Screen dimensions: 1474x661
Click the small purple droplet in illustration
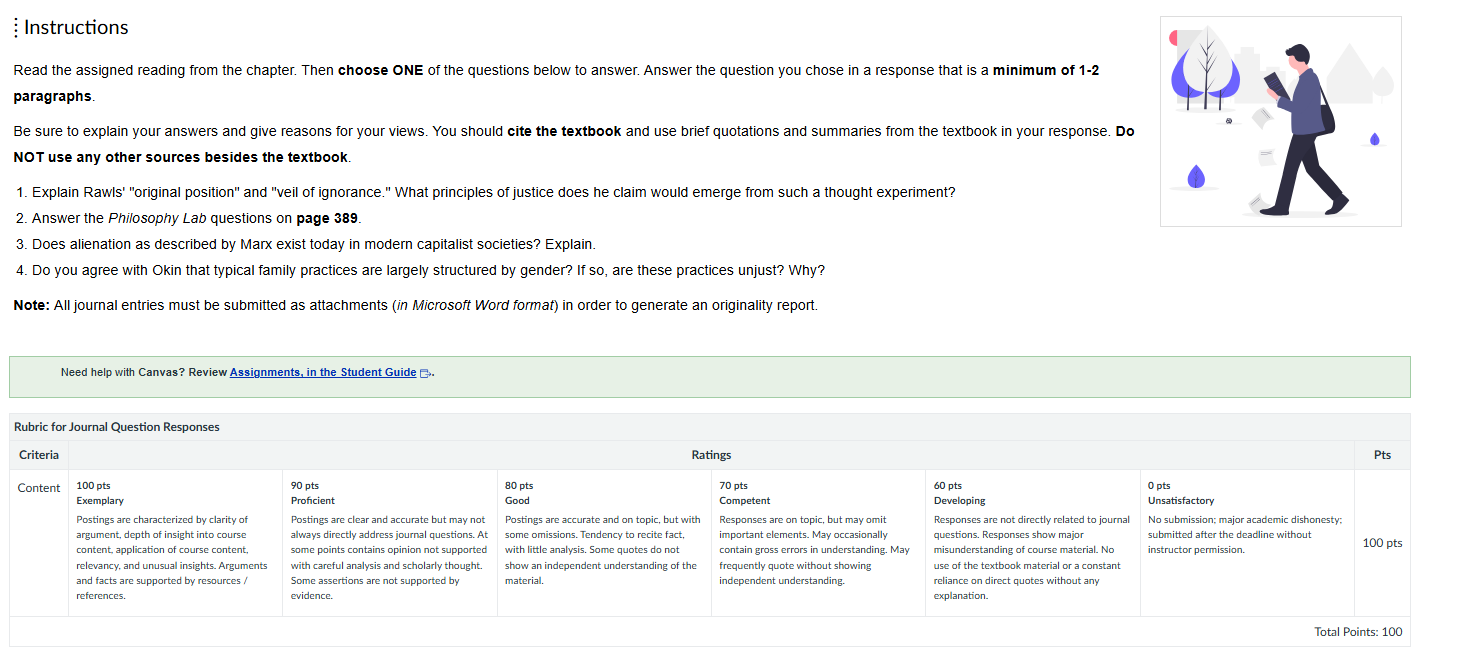click(1374, 138)
